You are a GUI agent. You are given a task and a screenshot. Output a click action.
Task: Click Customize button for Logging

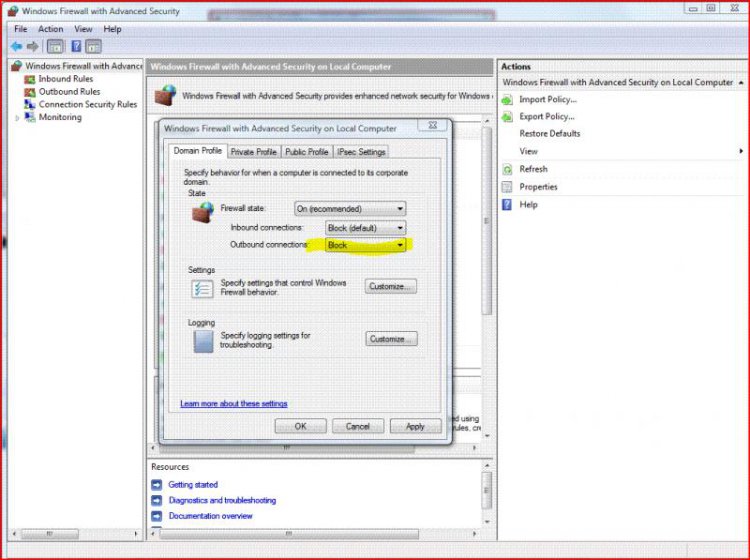tap(390, 339)
